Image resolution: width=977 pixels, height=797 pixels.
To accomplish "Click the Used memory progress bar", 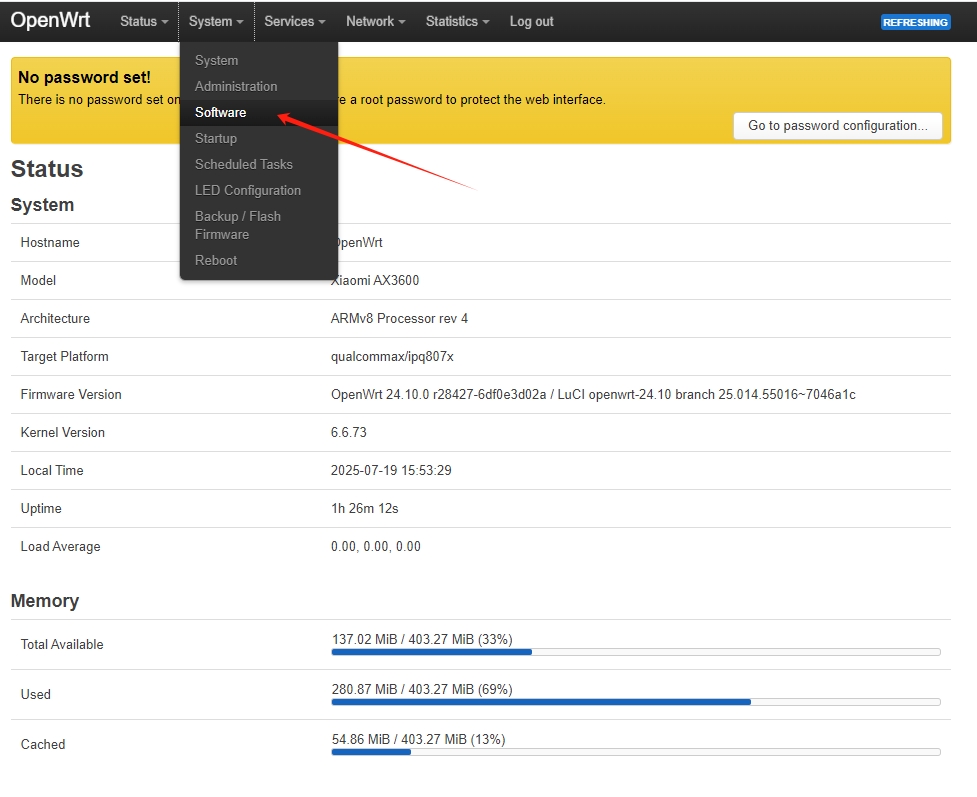I will (636, 702).
